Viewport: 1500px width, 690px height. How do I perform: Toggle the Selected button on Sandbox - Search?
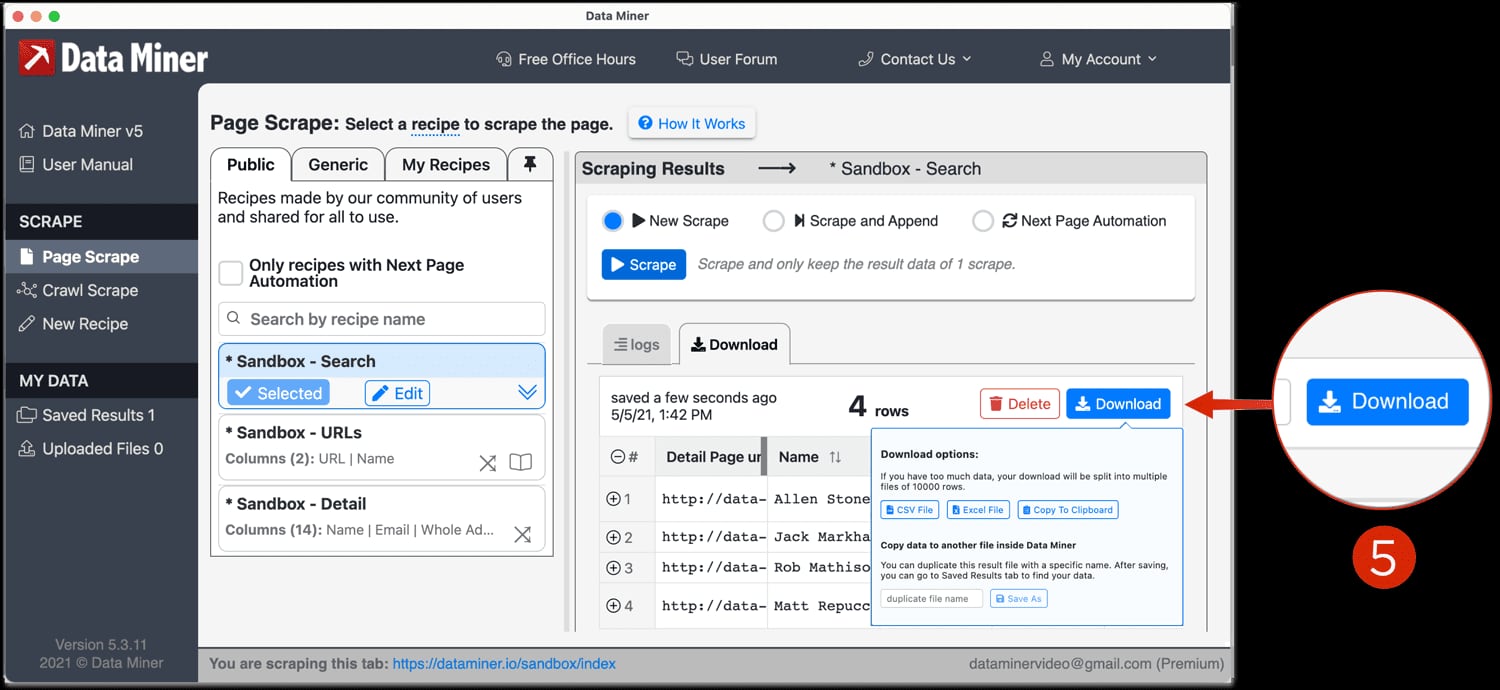point(277,393)
